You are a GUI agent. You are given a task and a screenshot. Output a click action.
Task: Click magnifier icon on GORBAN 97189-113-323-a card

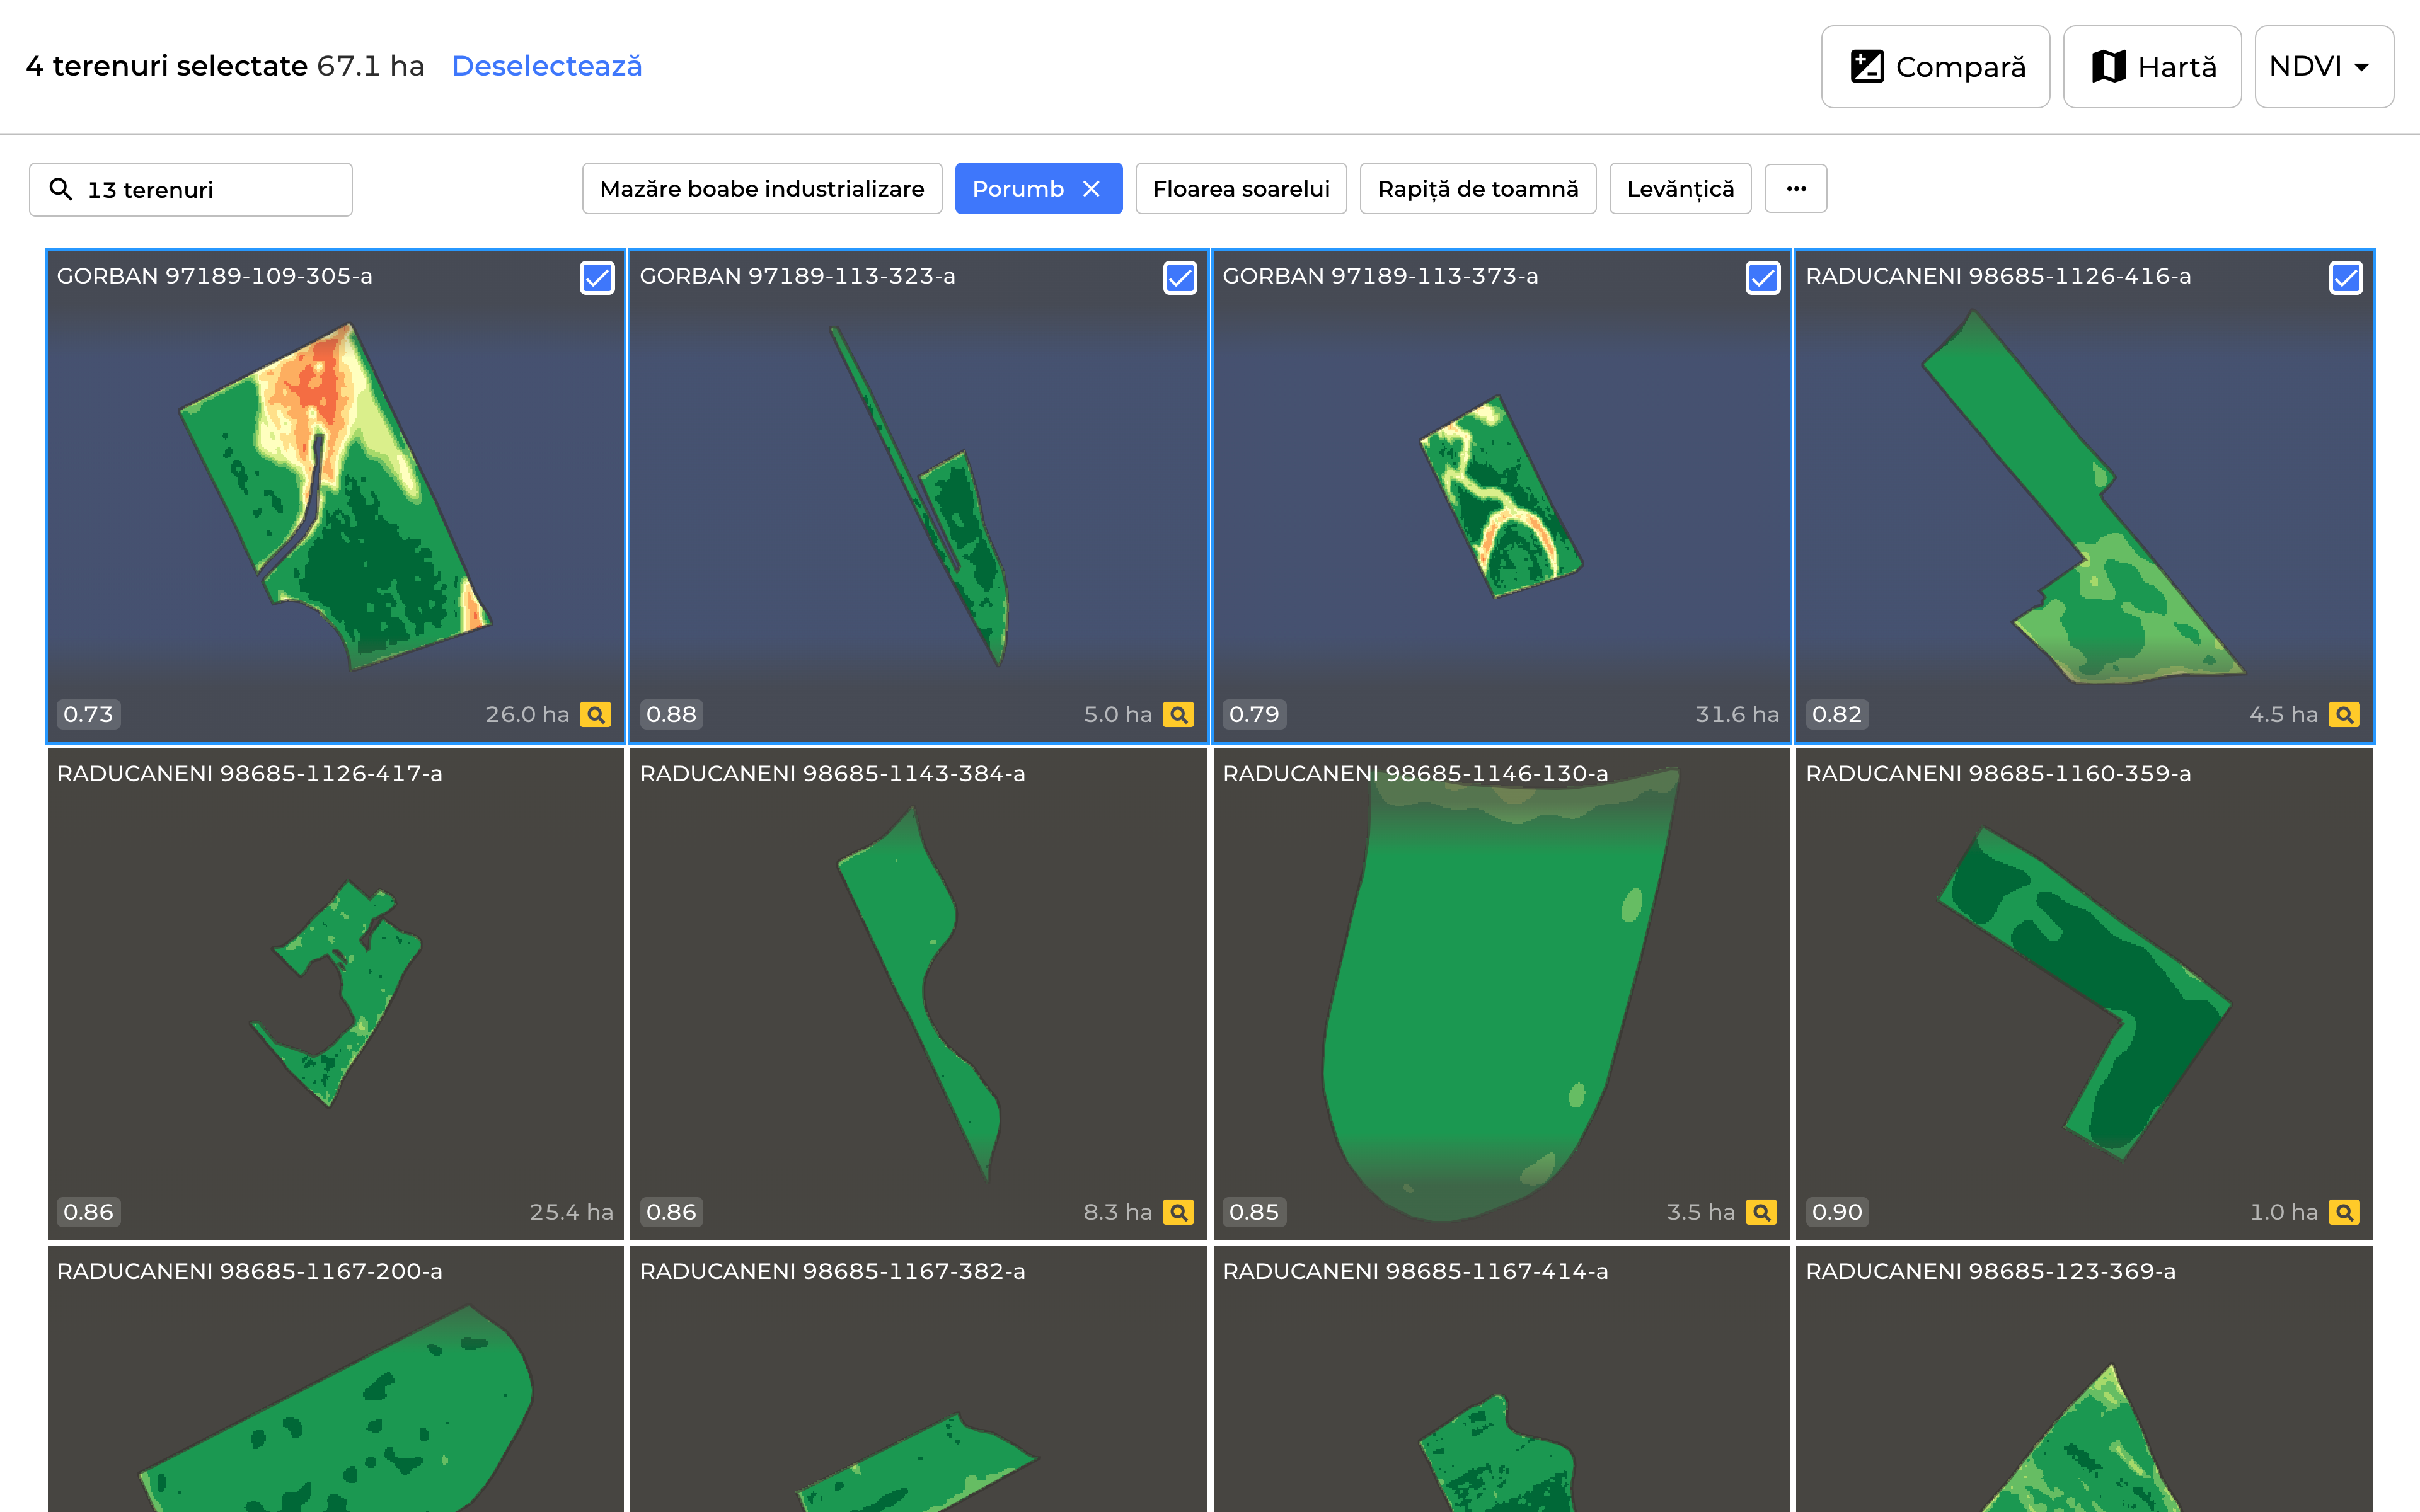(x=1178, y=714)
